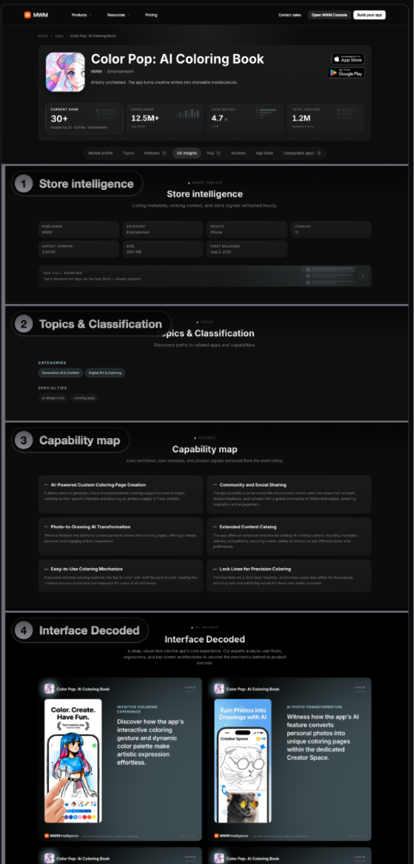
Task: Select the Generative AI & Content category chip
Action: coord(61,373)
